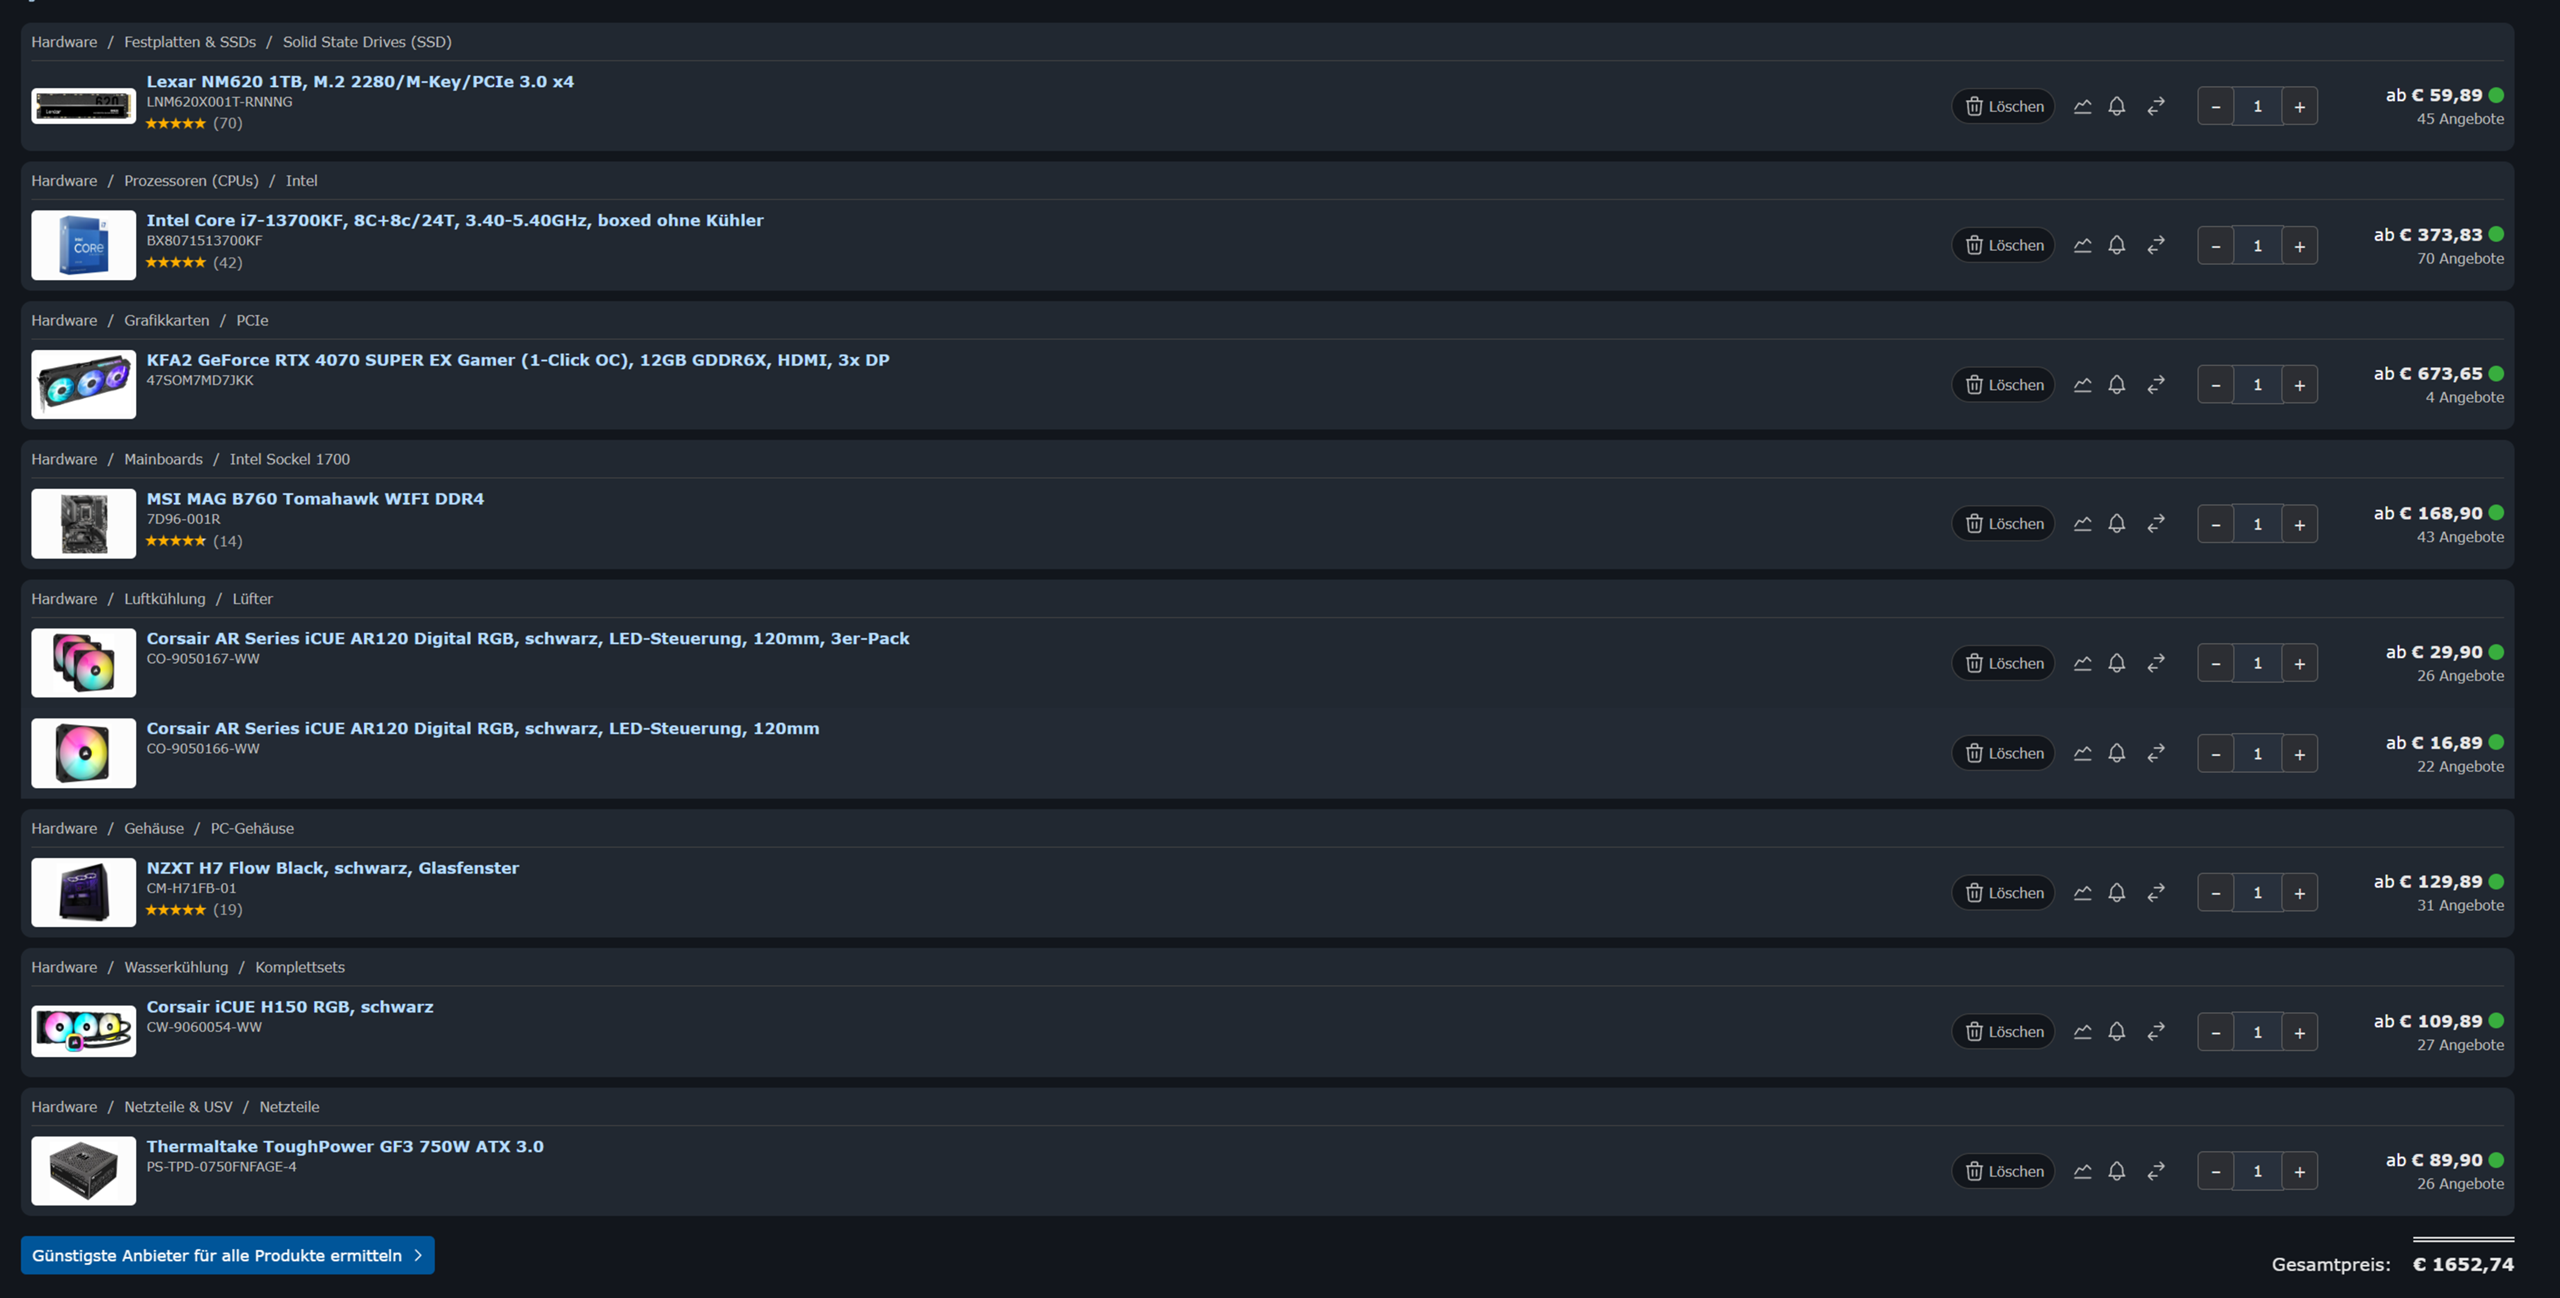The image size is (2560, 1298).
Task: Open price history chart for MSI MAG B760 Tomahawk
Action: tap(2082, 524)
